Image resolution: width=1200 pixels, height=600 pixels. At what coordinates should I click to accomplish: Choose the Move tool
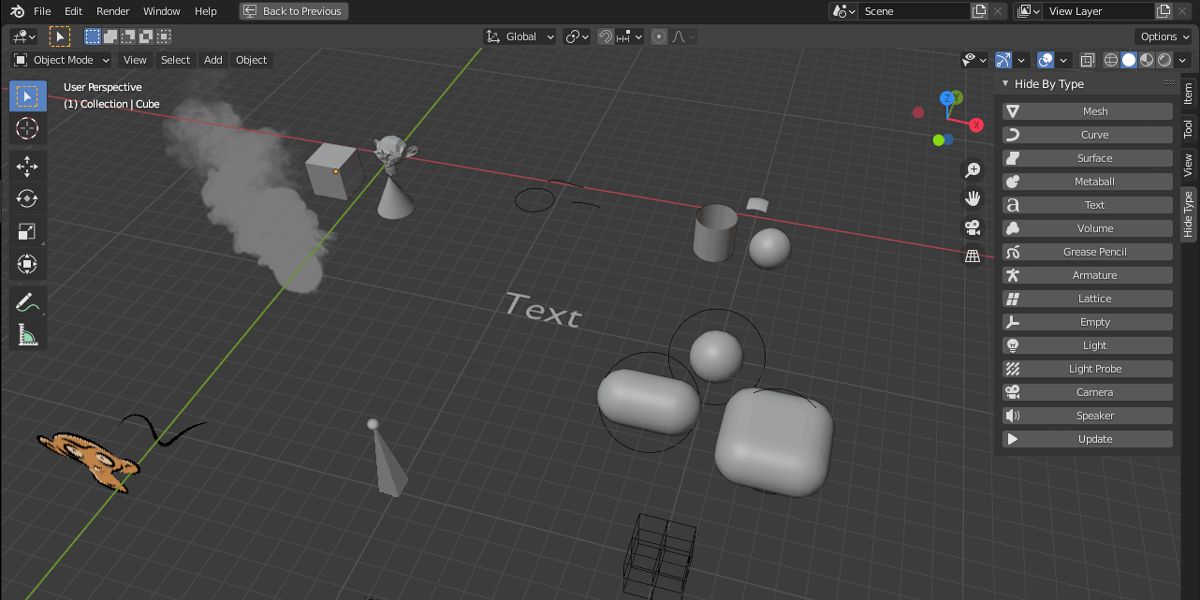(x=27, y=167)
